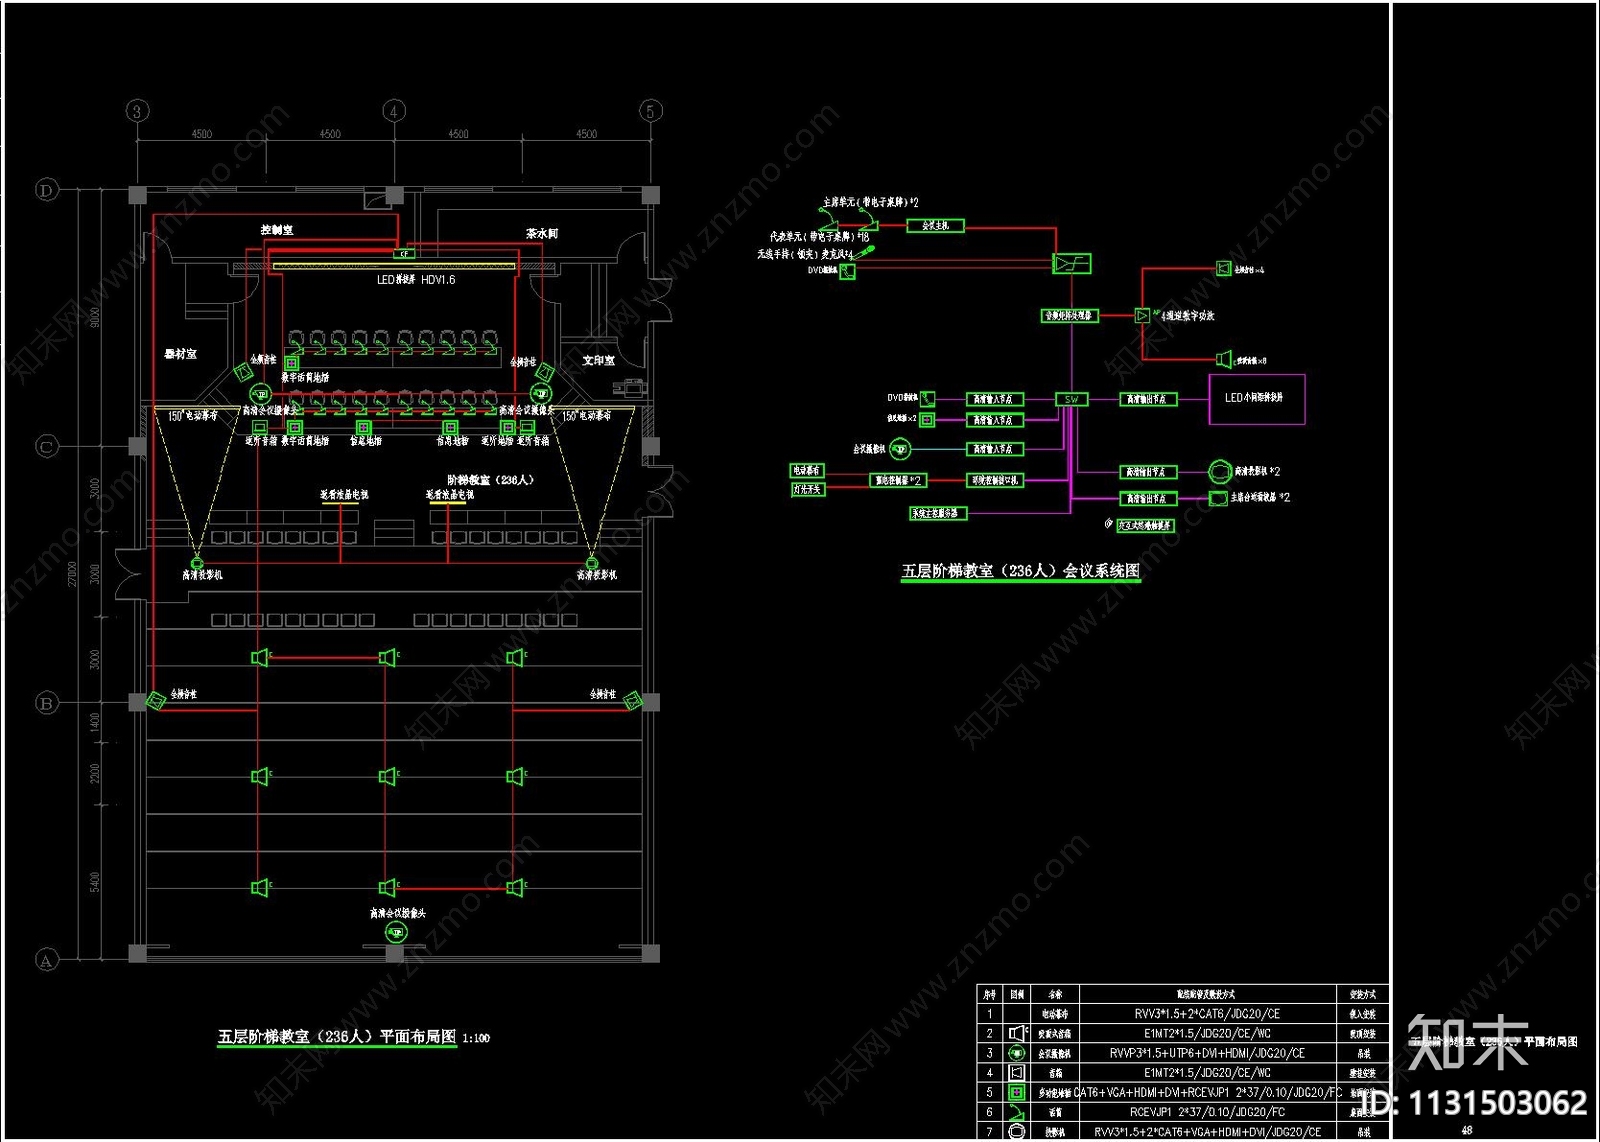Select the 会议主机 block
The height and width of the screenshot is (1142, 1600).
point(936,226)
